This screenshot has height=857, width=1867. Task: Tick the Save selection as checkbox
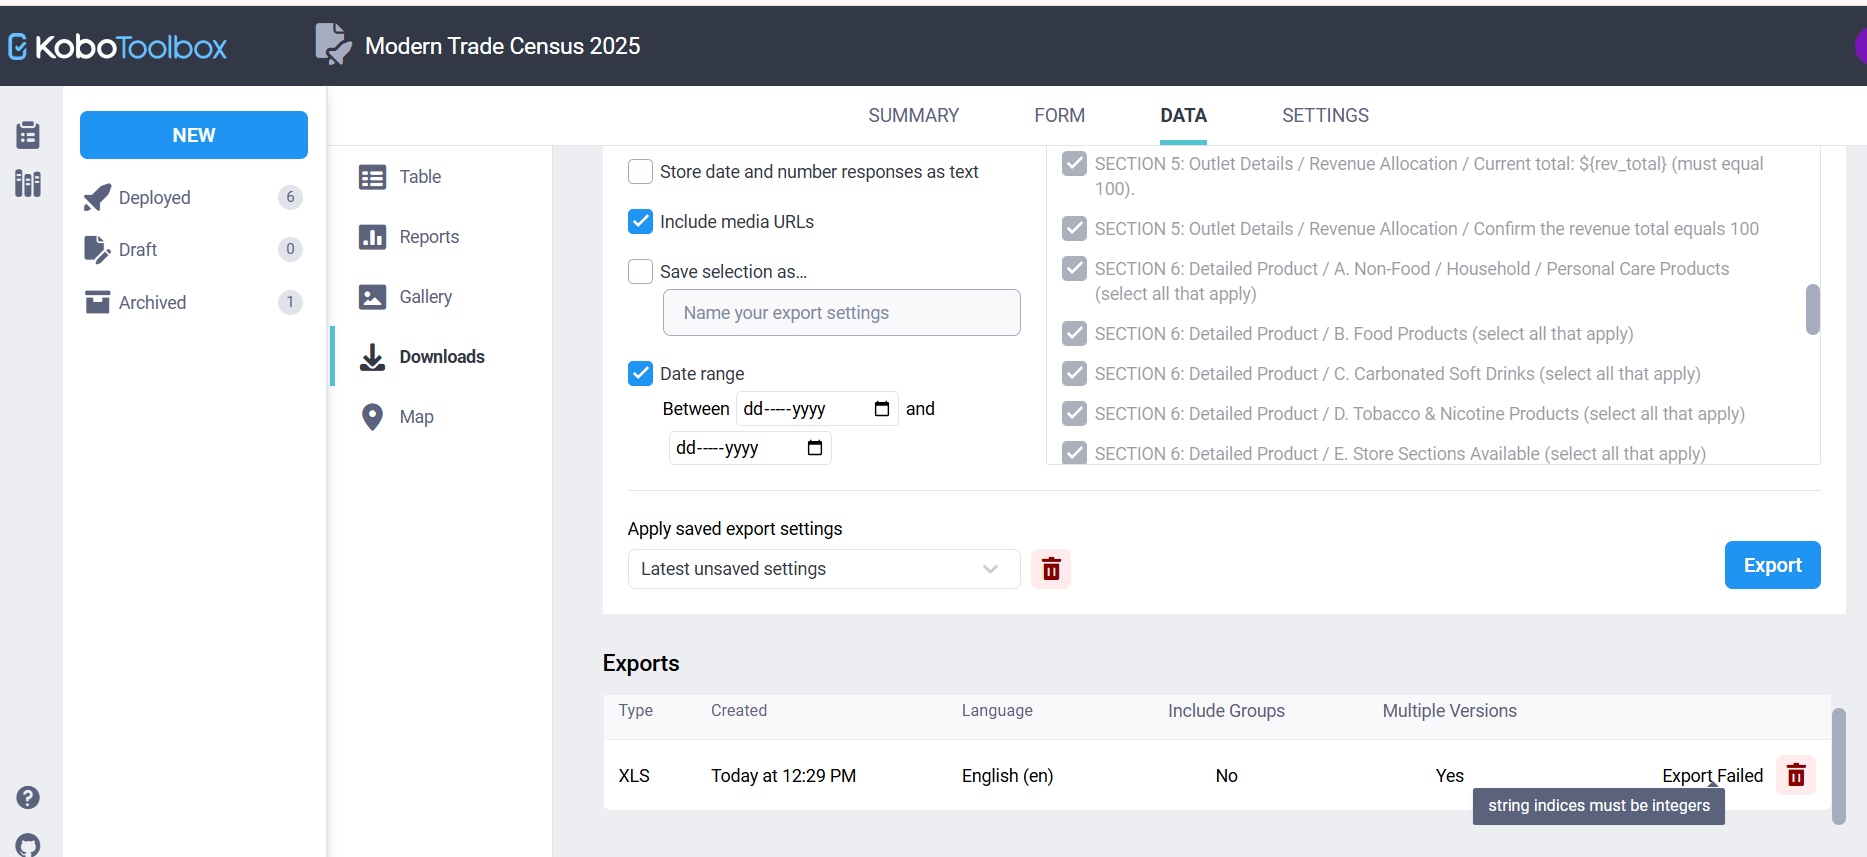pyautogui.click(x=641, y=272)
